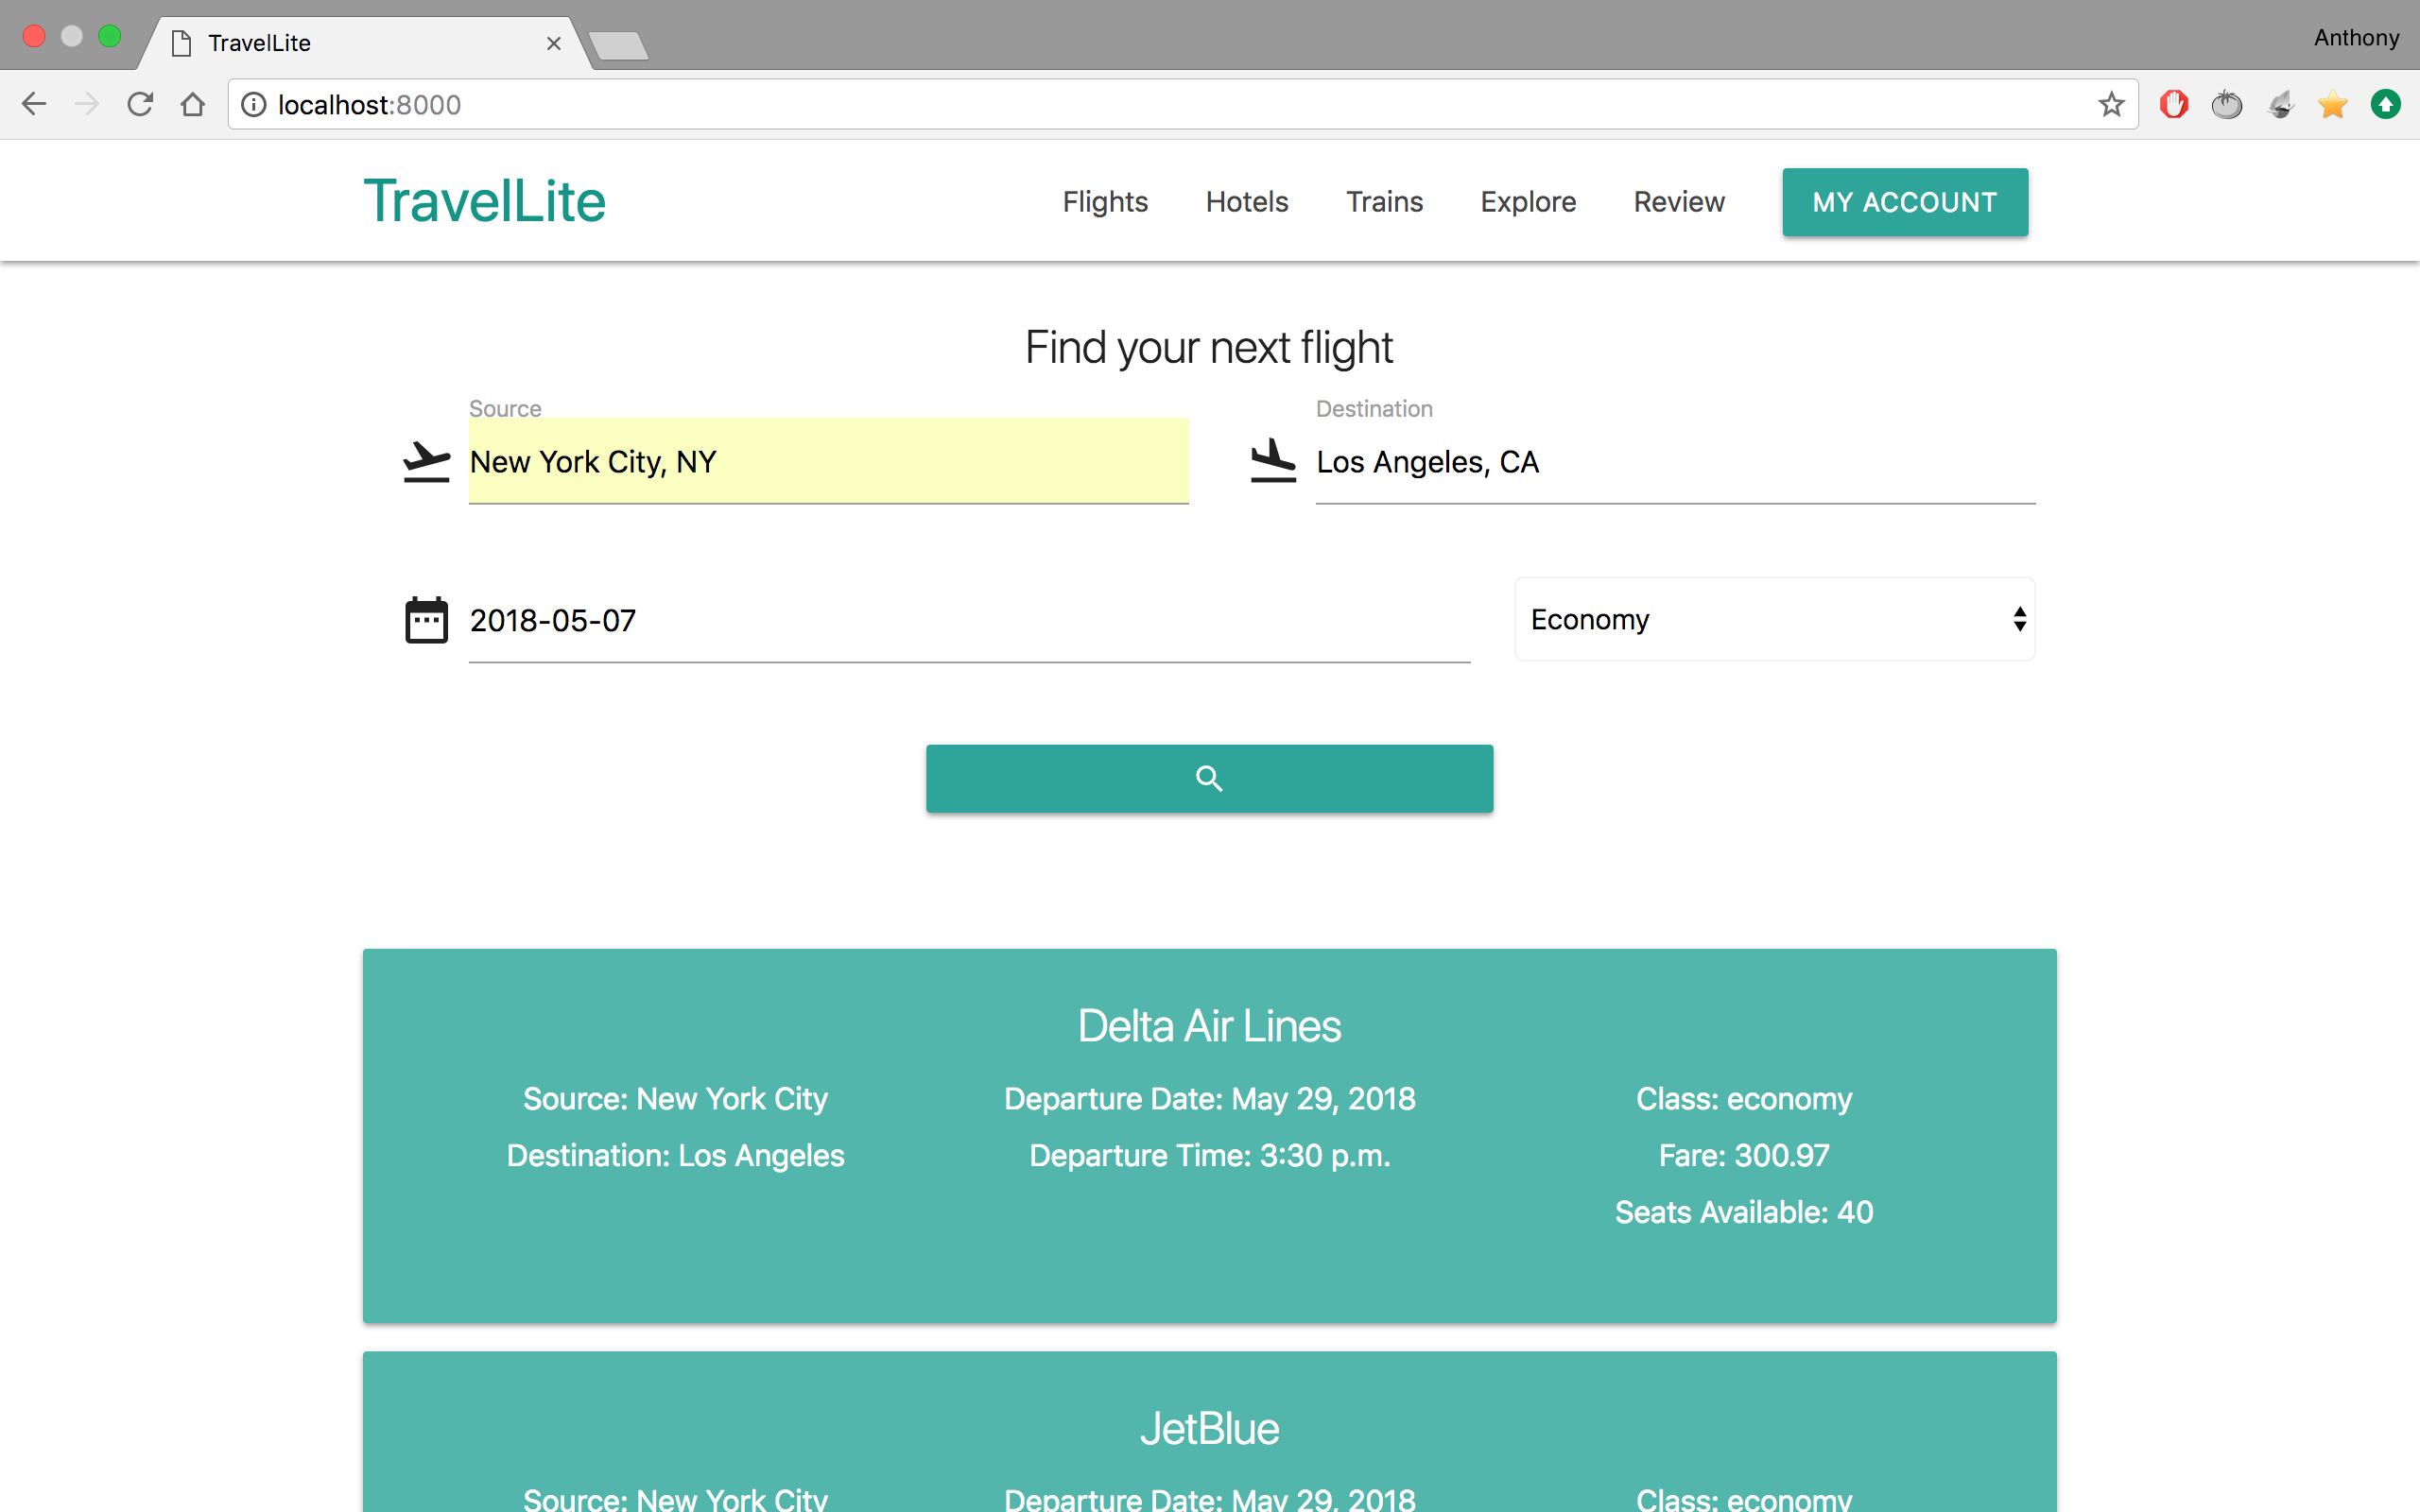Click the MY ACCOUNT button
This screenshot has width=2420, height=1512.
point(1904,202)
